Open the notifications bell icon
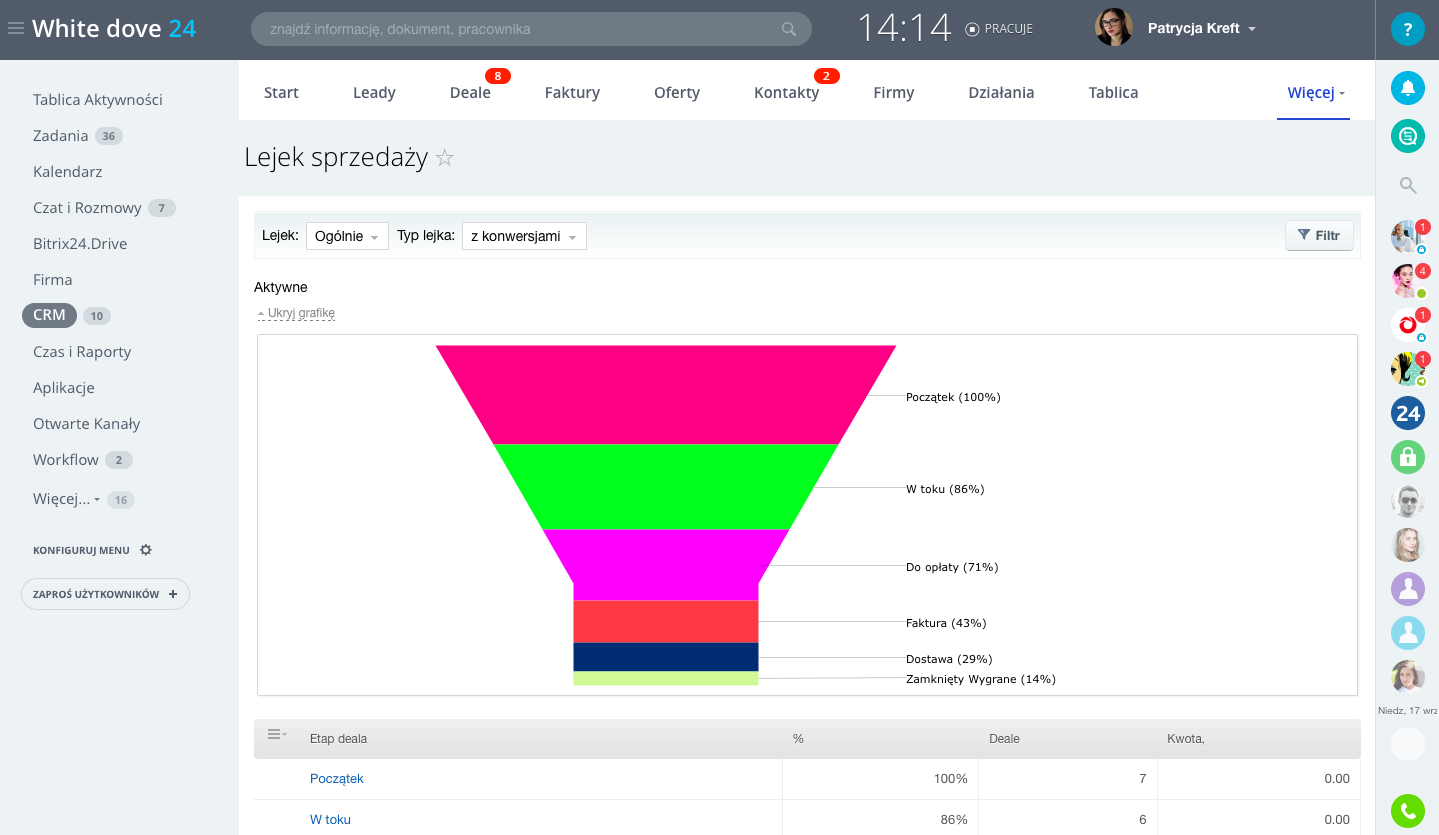Viewport: 1439px width, 835px height. click(1407, 88)
